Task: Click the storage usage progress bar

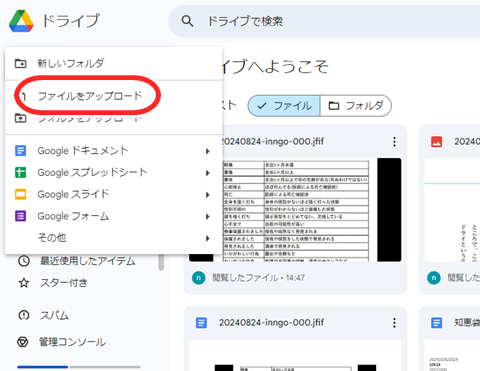Action: [79, 367]
